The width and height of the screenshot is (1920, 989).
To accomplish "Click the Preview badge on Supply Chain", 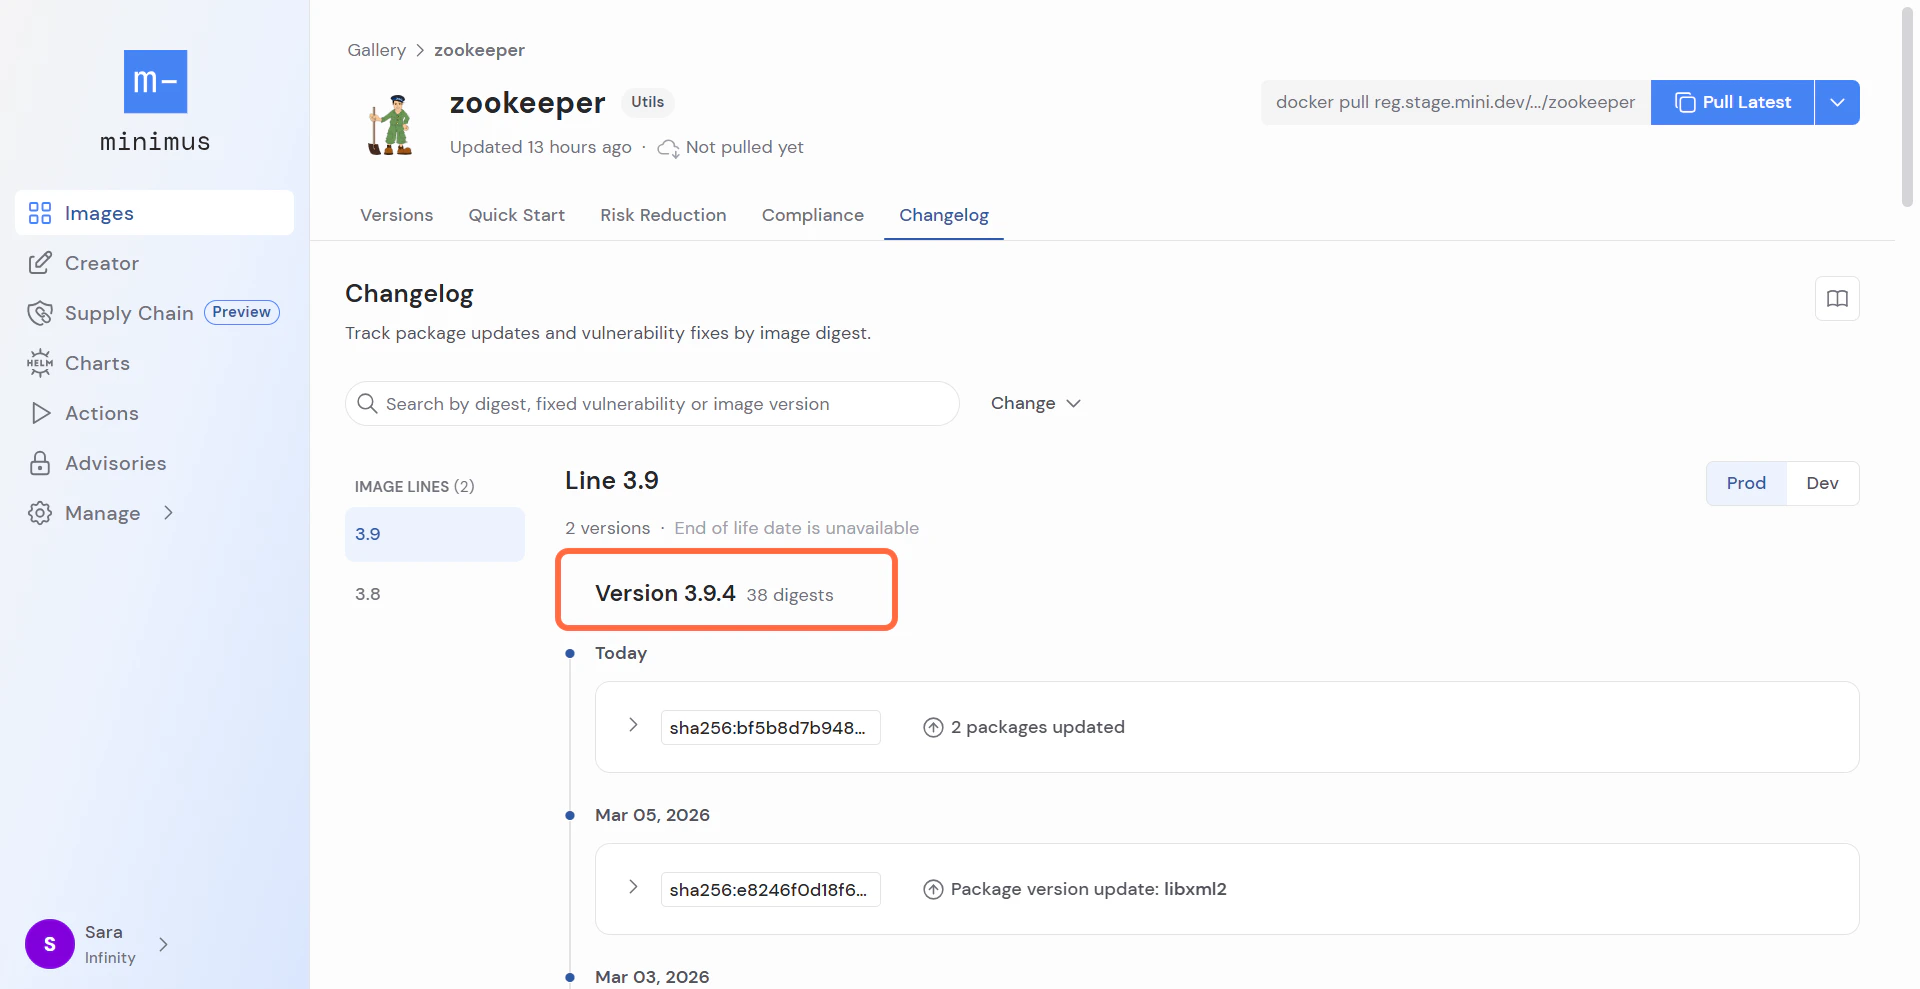I will [241, 312].
